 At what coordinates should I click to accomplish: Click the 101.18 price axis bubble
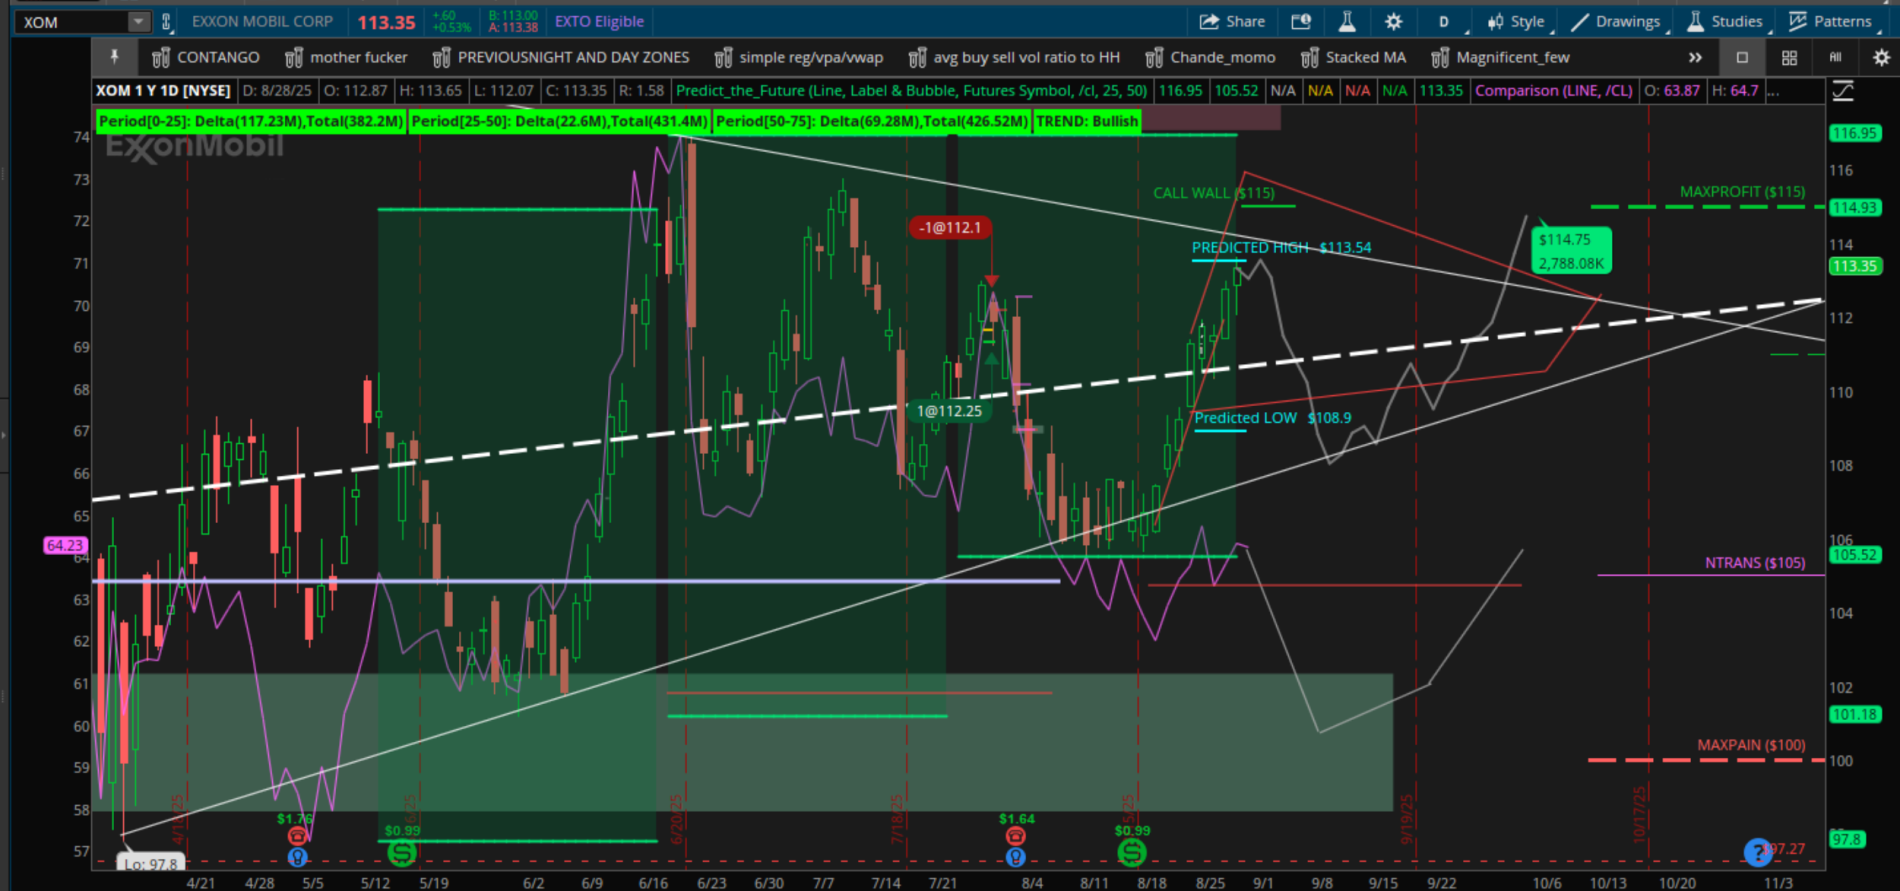pyautogui.click(x=1855, y=715)
